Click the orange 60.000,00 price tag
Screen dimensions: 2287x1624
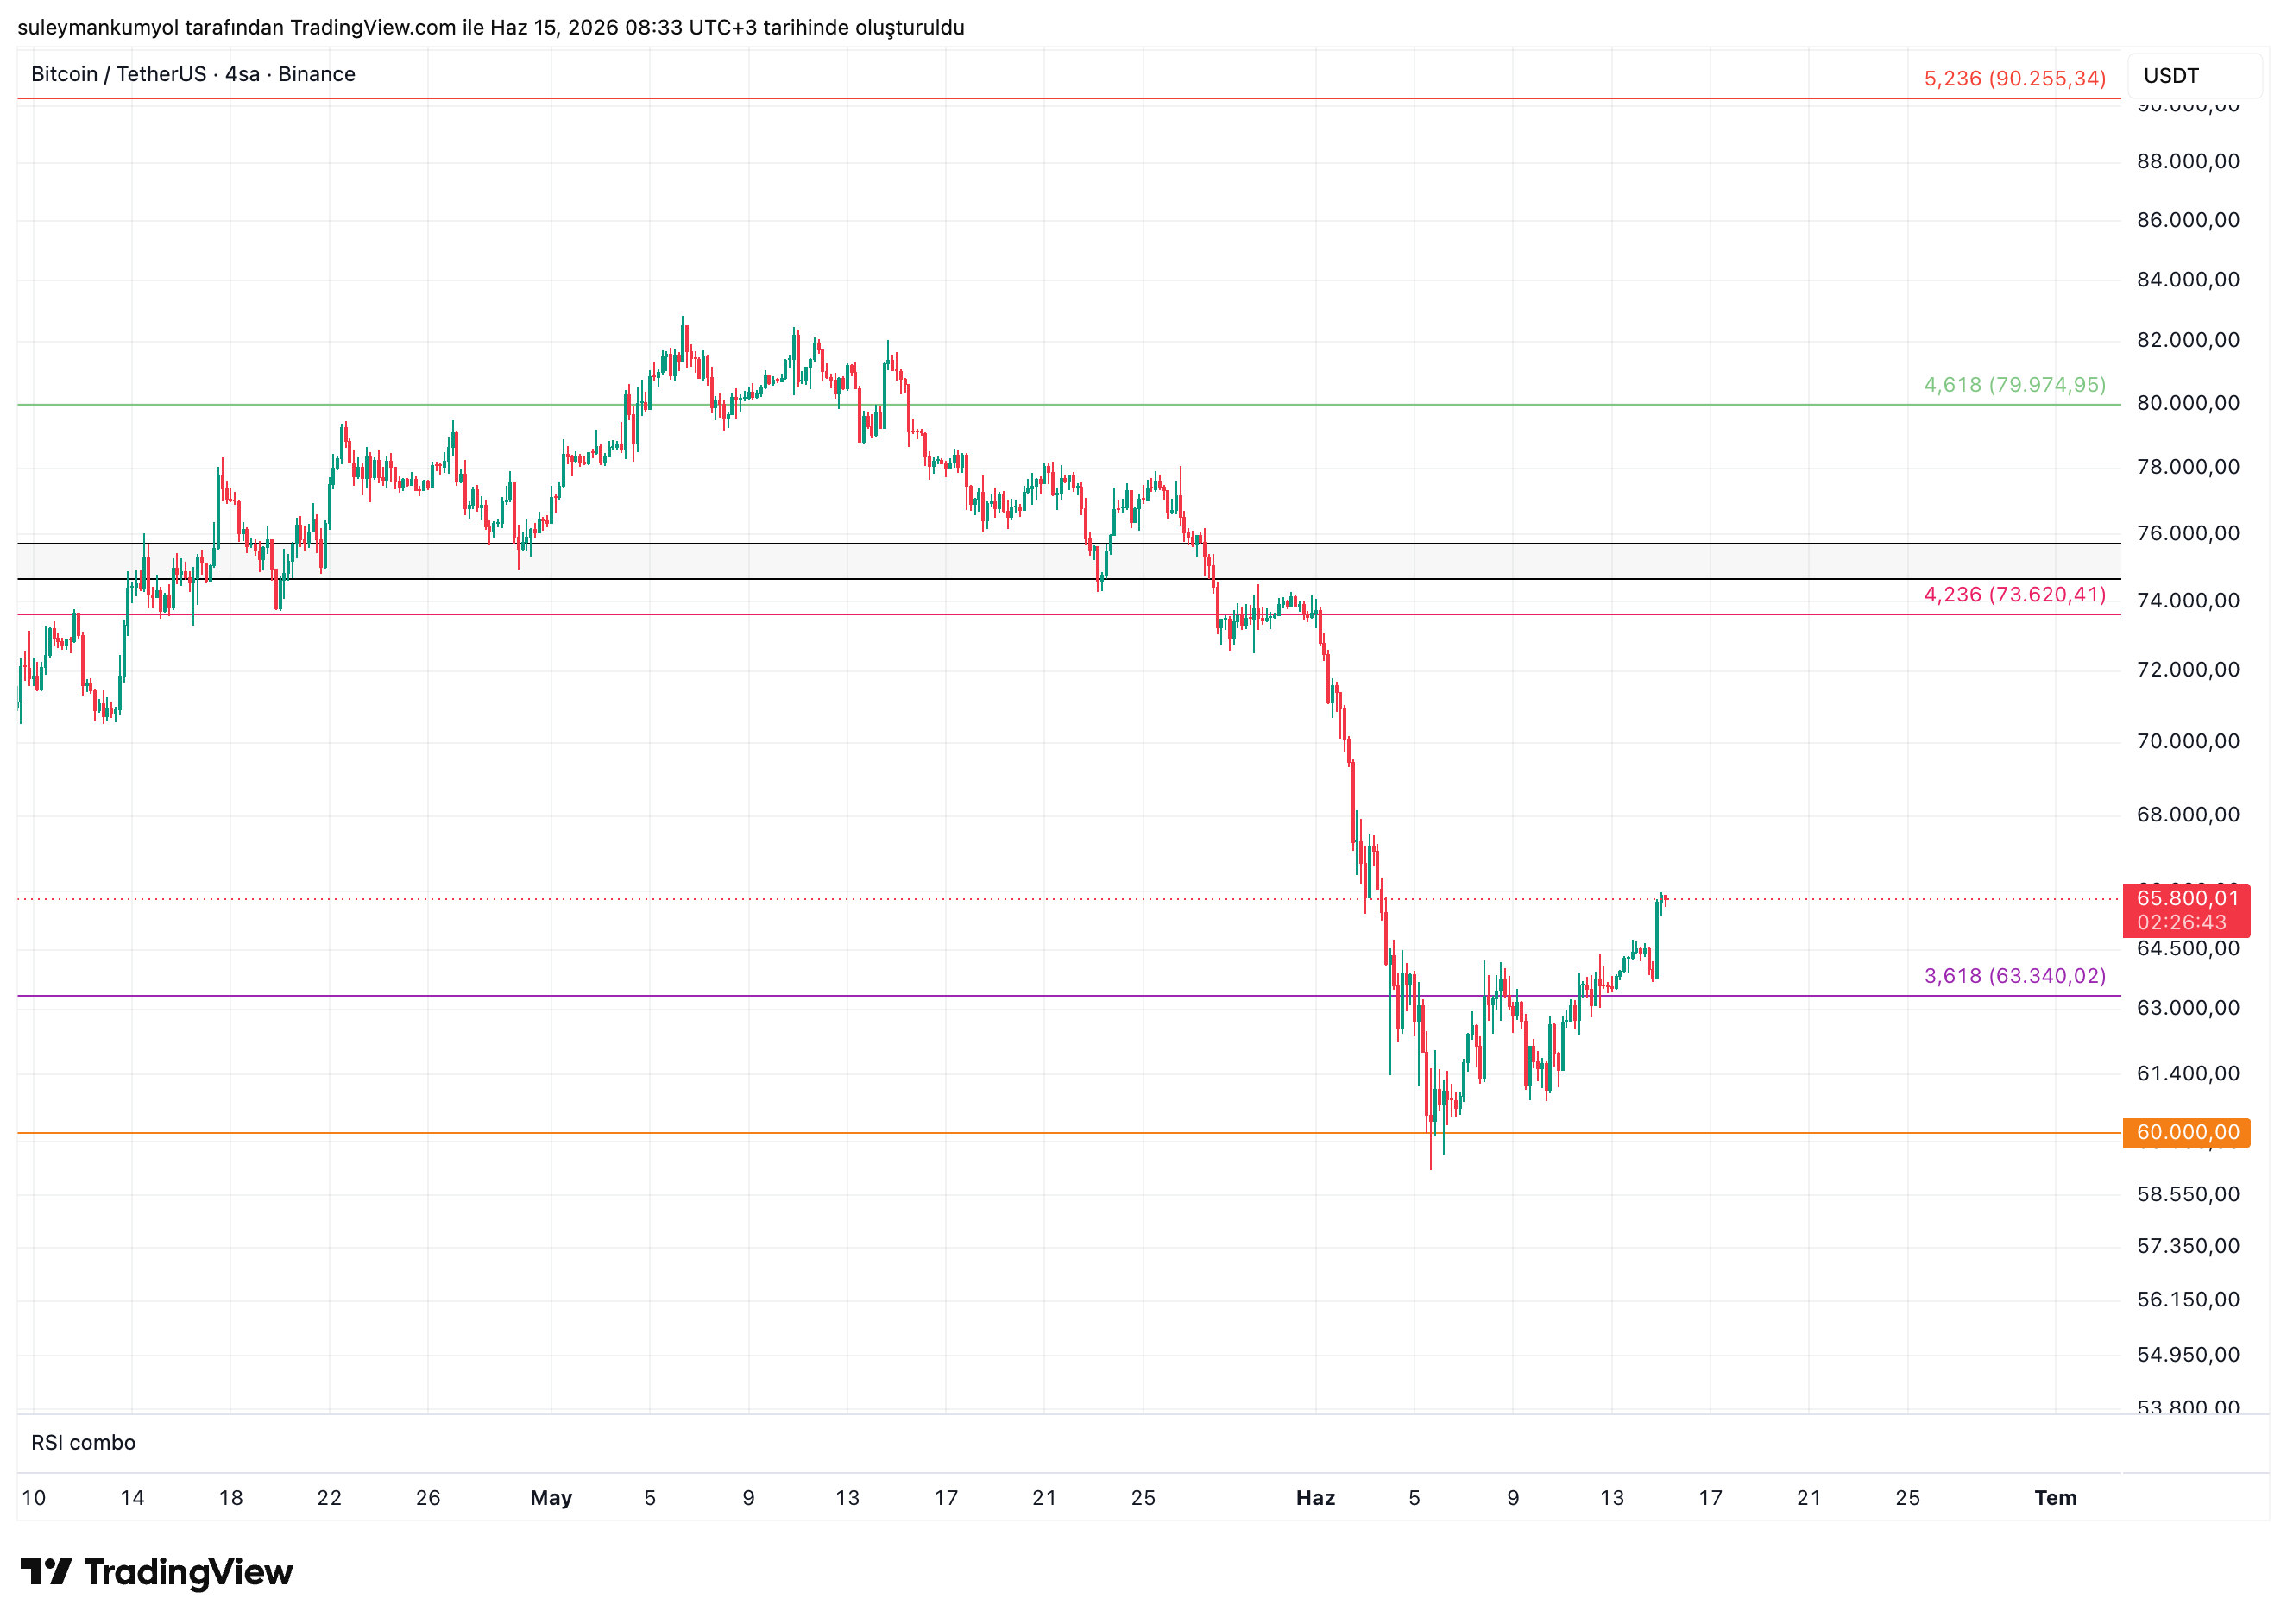tap(2186, 1132)
